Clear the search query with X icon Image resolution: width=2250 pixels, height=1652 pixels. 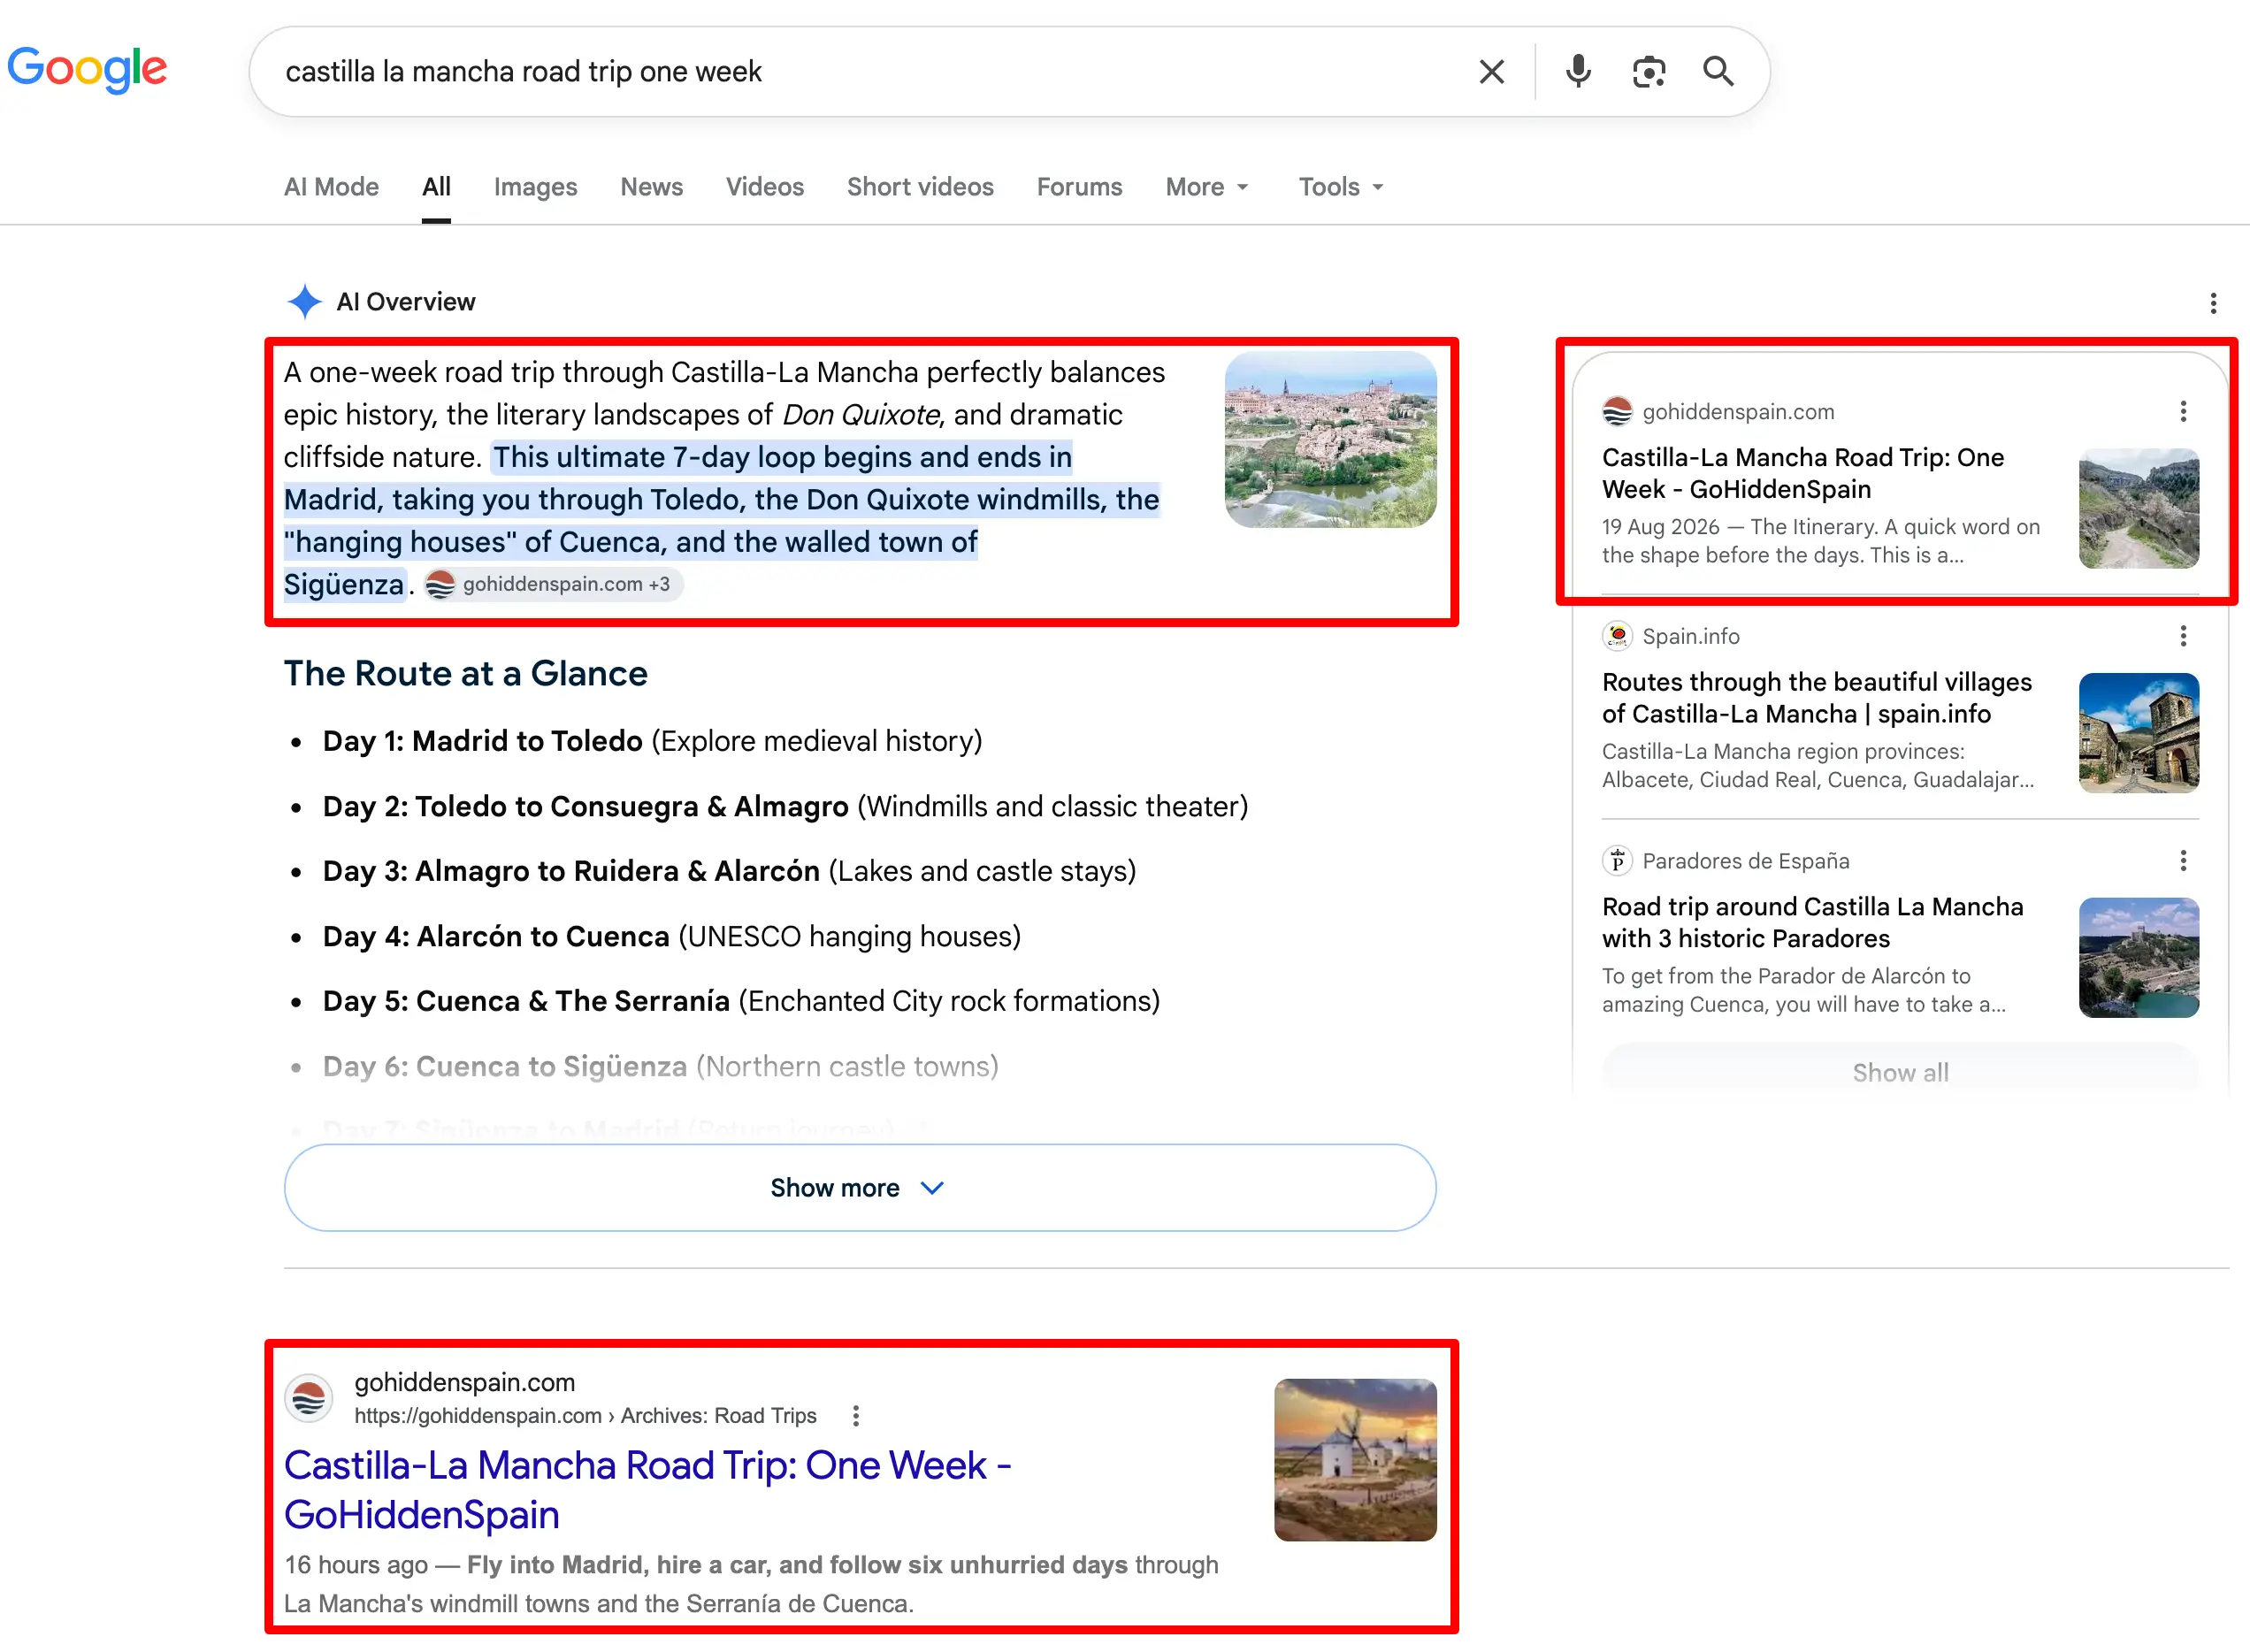[1491, 71]
